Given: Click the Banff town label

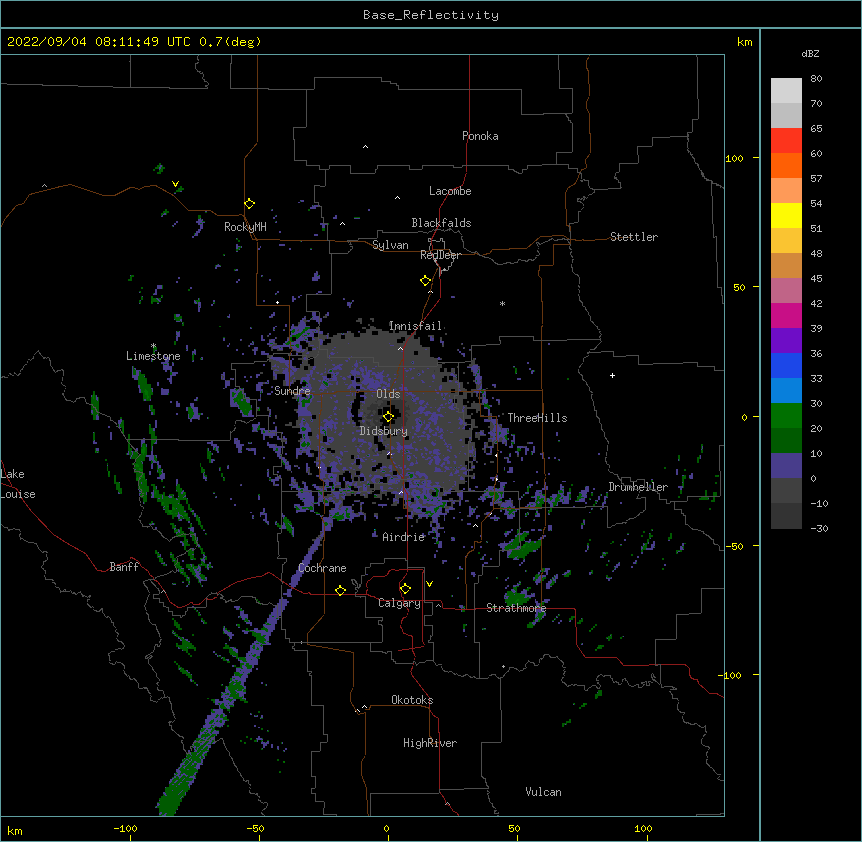Looking at the screenshot, I should (x=124, y=567).
